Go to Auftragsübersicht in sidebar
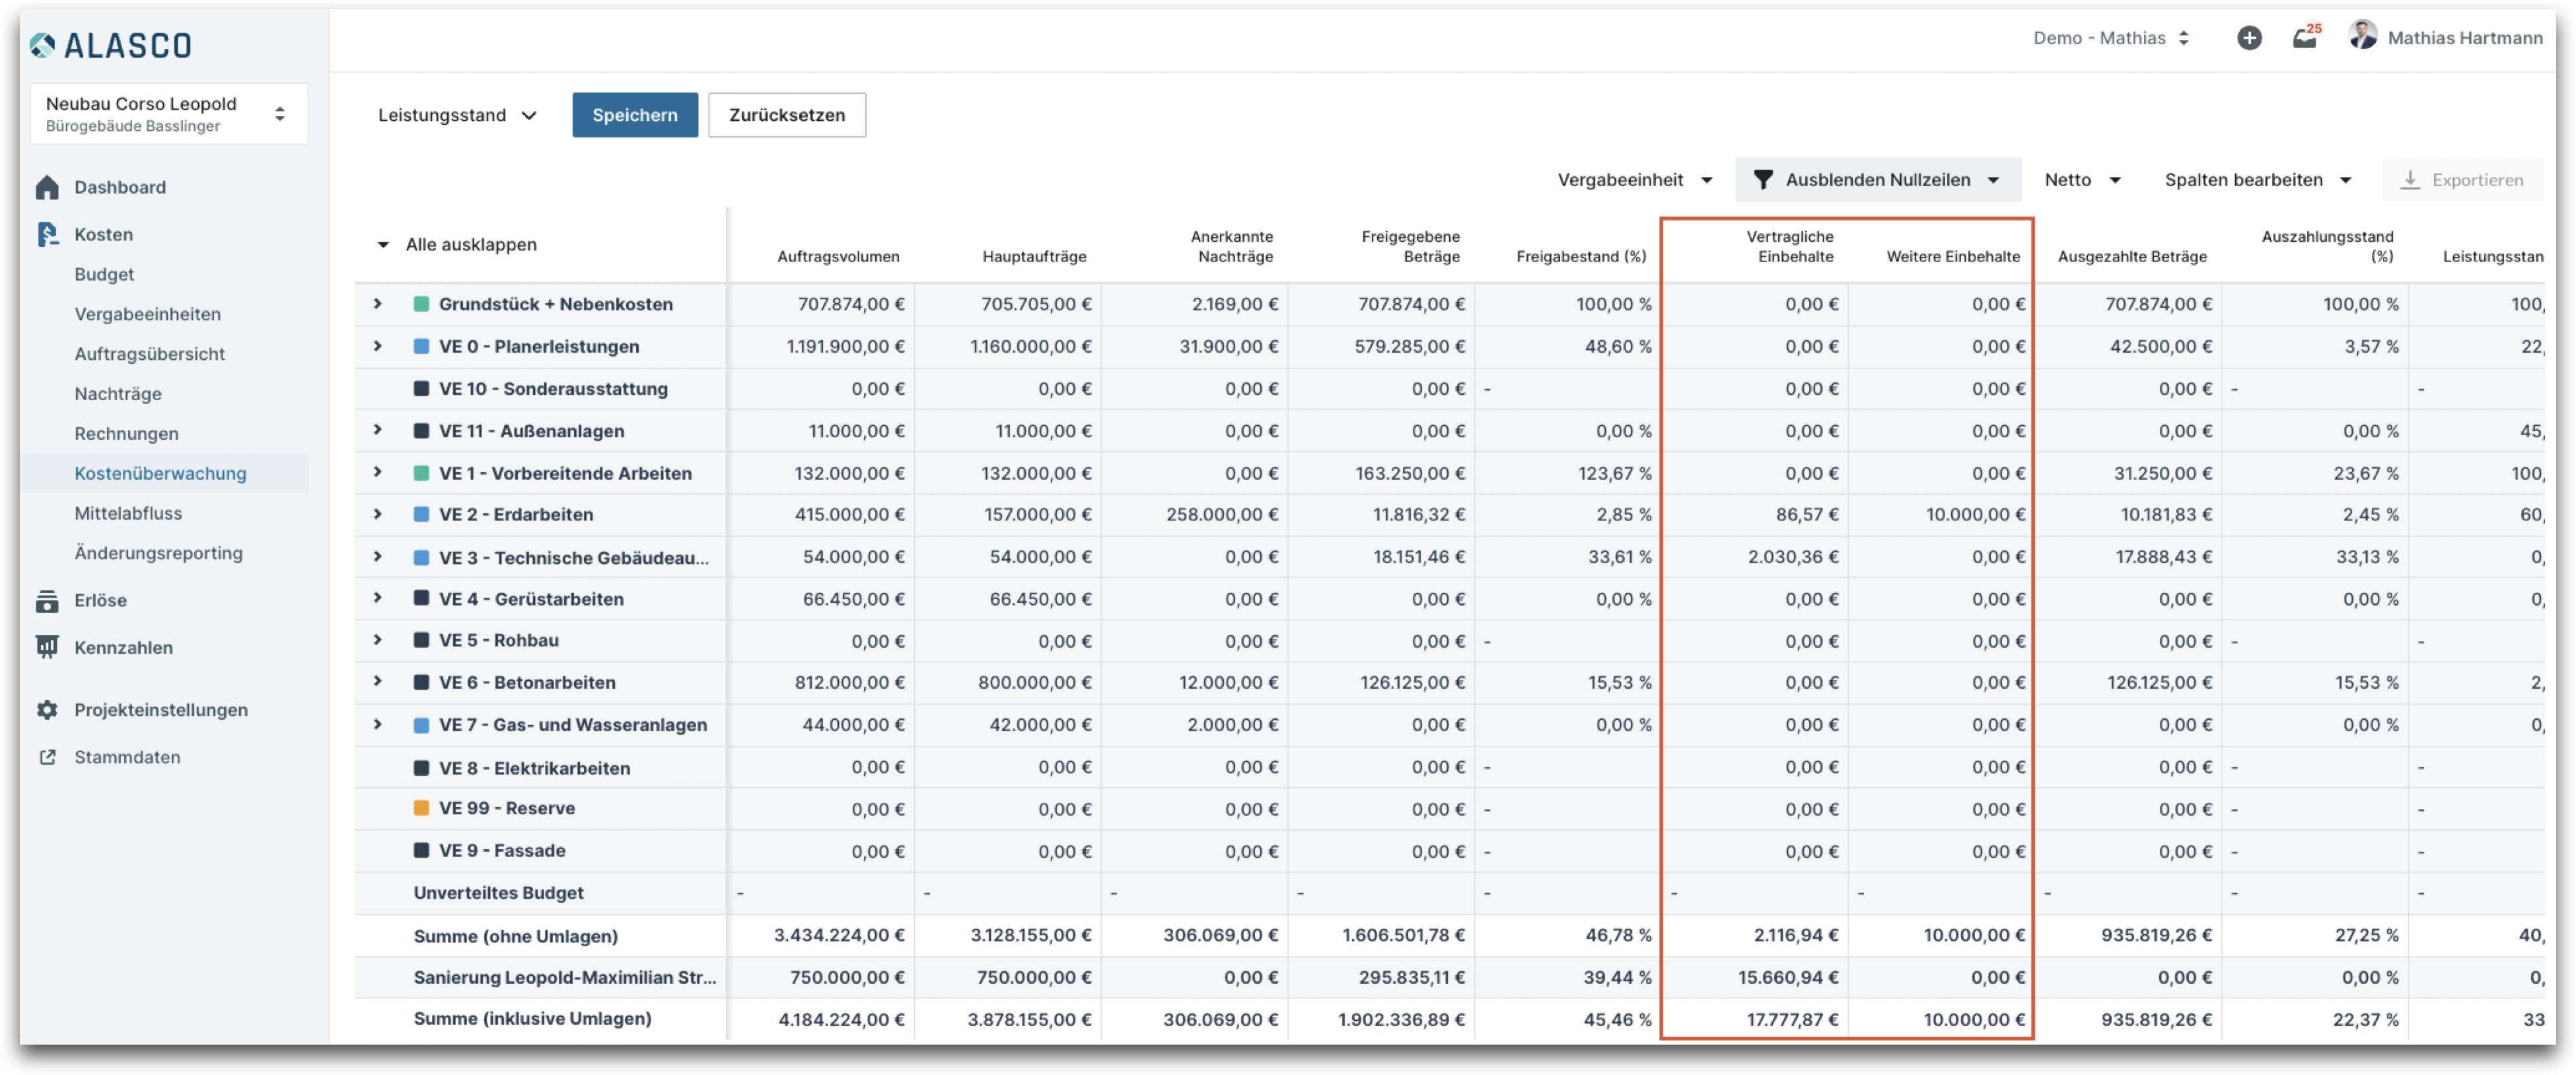 150,354
